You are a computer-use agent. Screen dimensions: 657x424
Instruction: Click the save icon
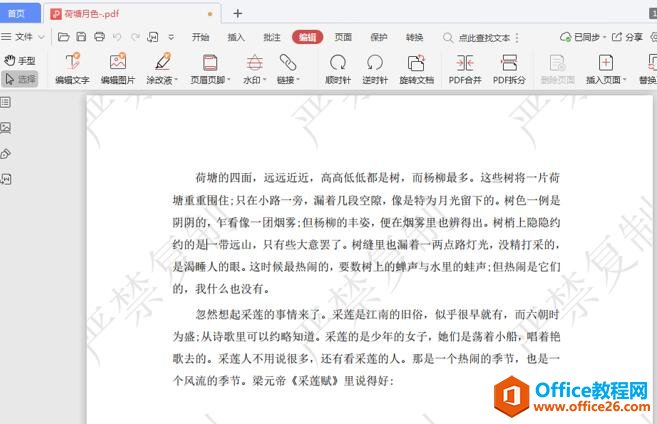tap(81, 37)
